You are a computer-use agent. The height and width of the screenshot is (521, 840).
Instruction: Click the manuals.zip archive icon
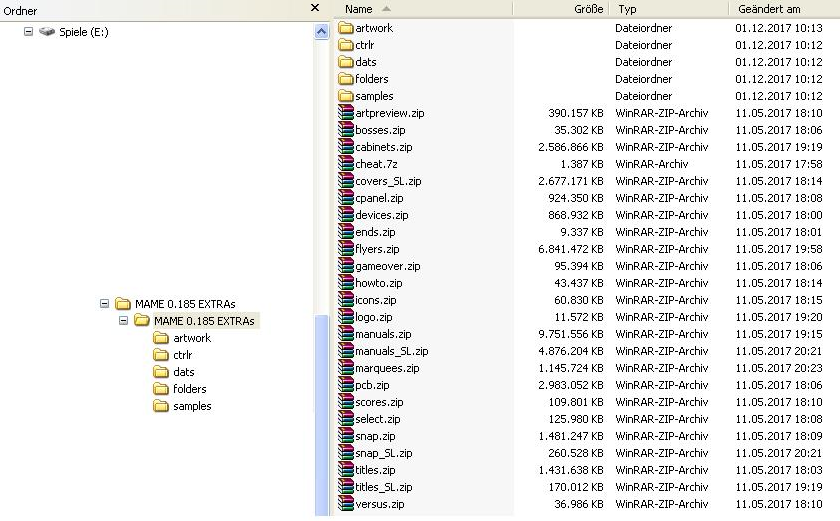(346, 334)
